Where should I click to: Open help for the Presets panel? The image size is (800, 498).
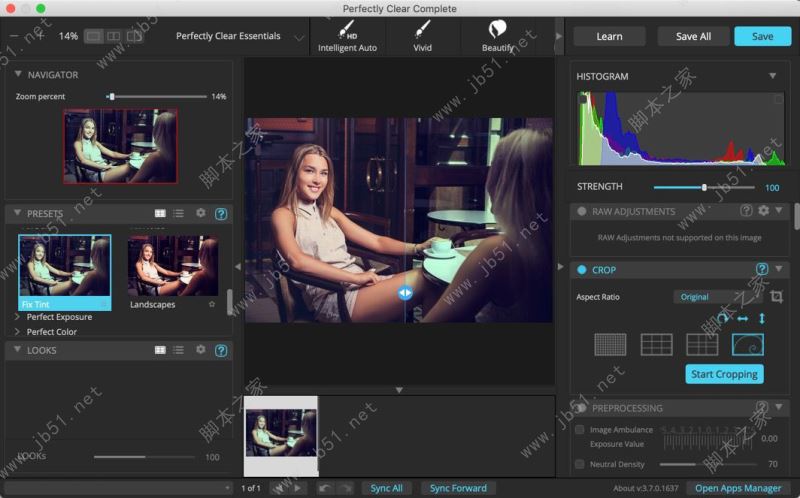(221, 214)
